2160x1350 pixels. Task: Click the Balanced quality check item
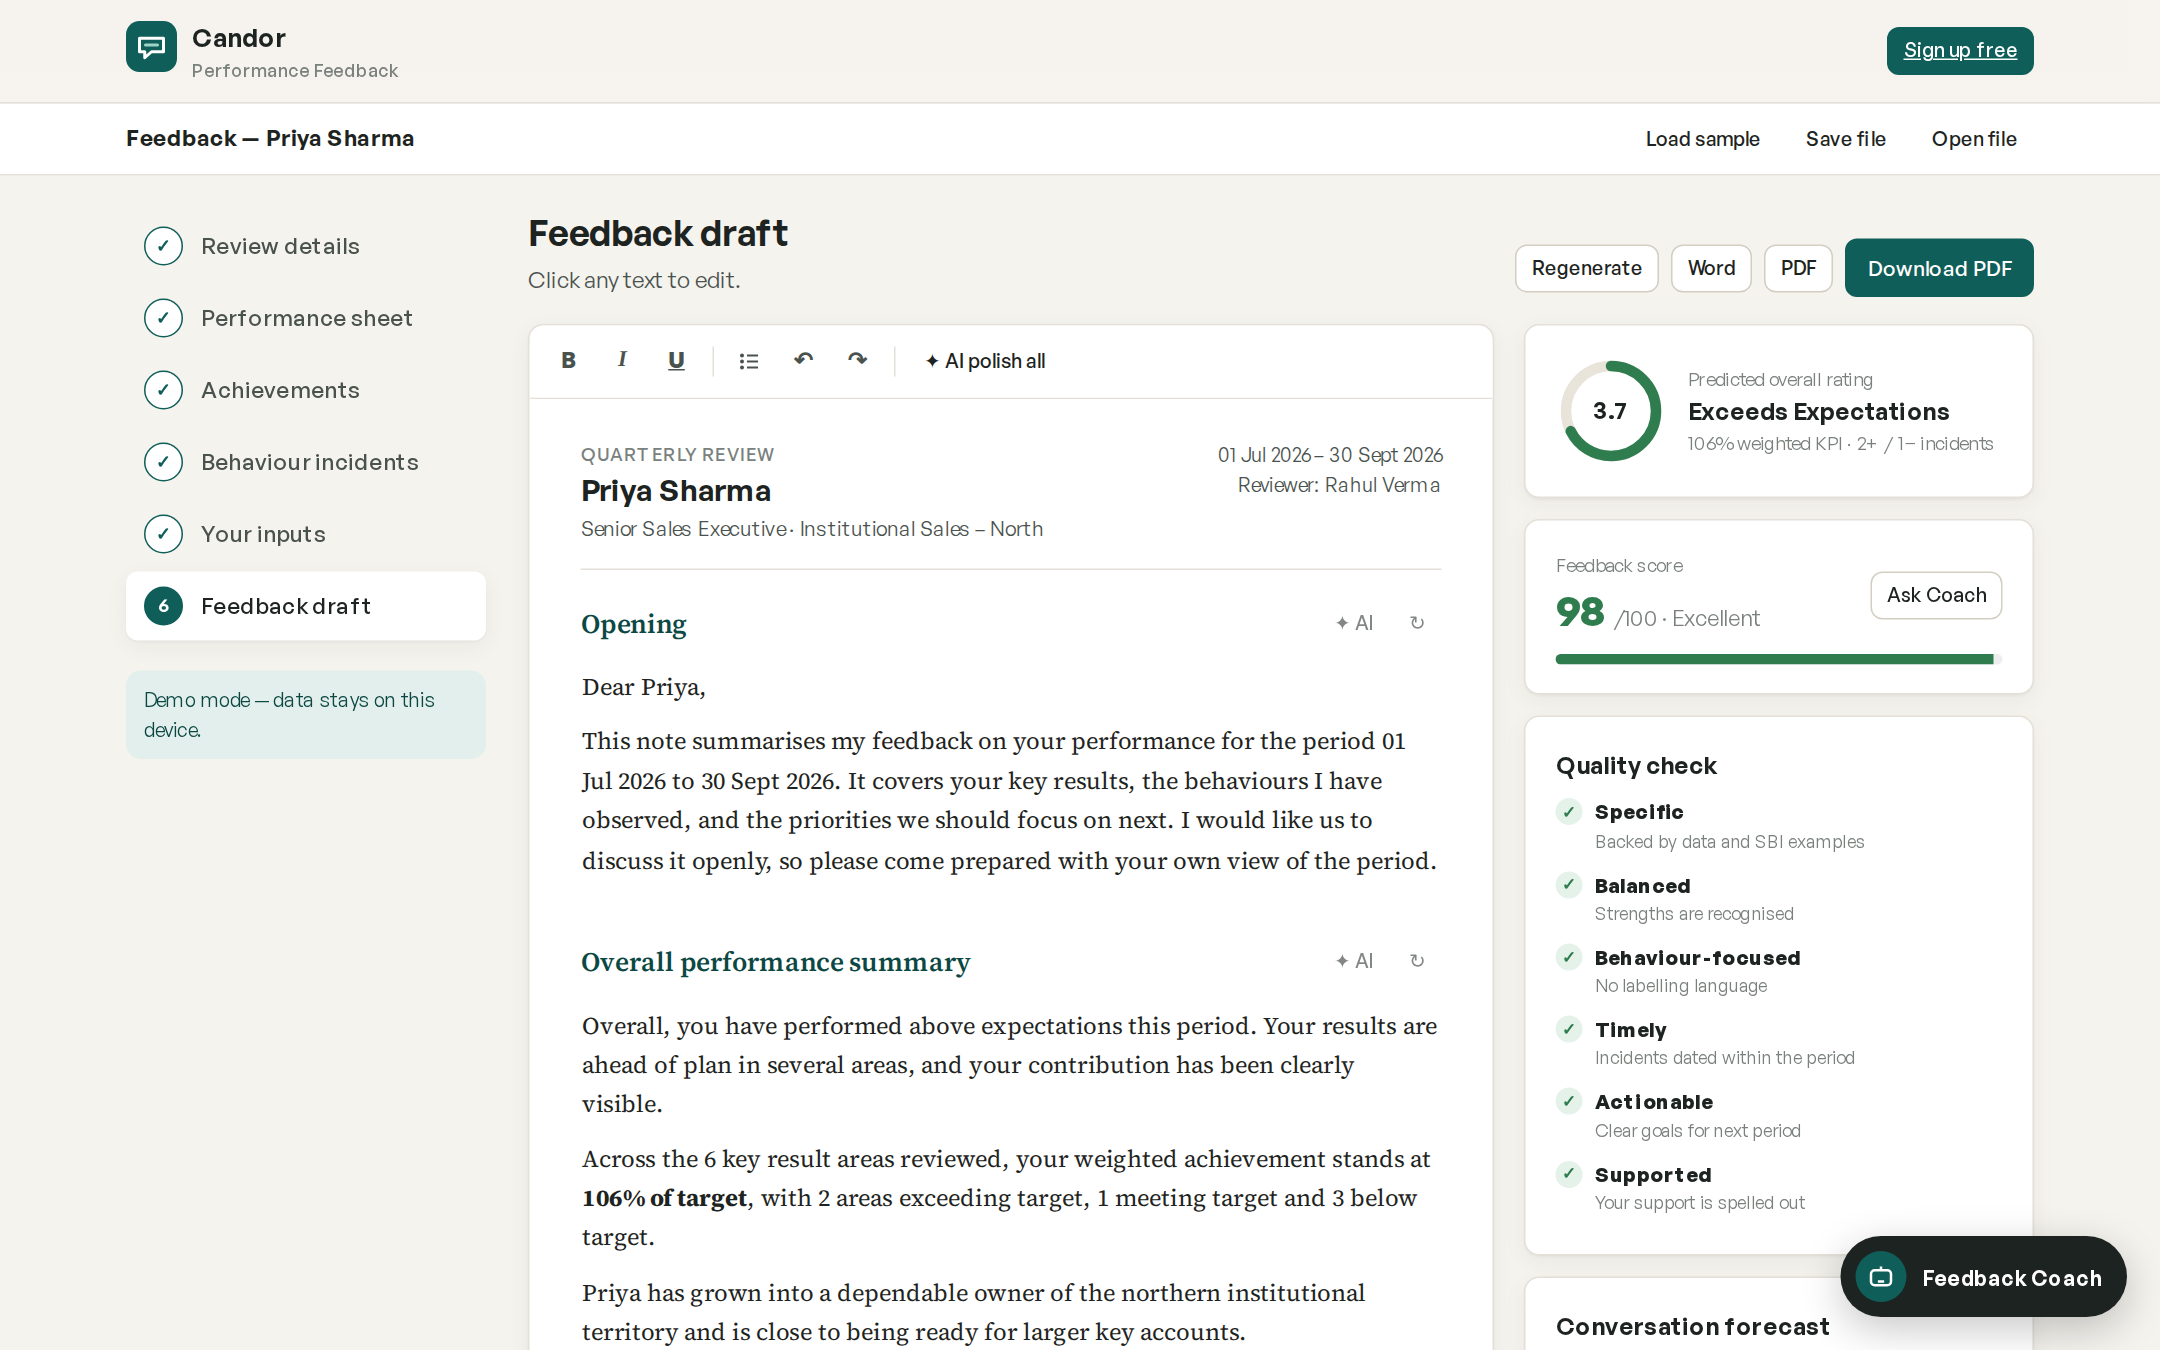1779,899
